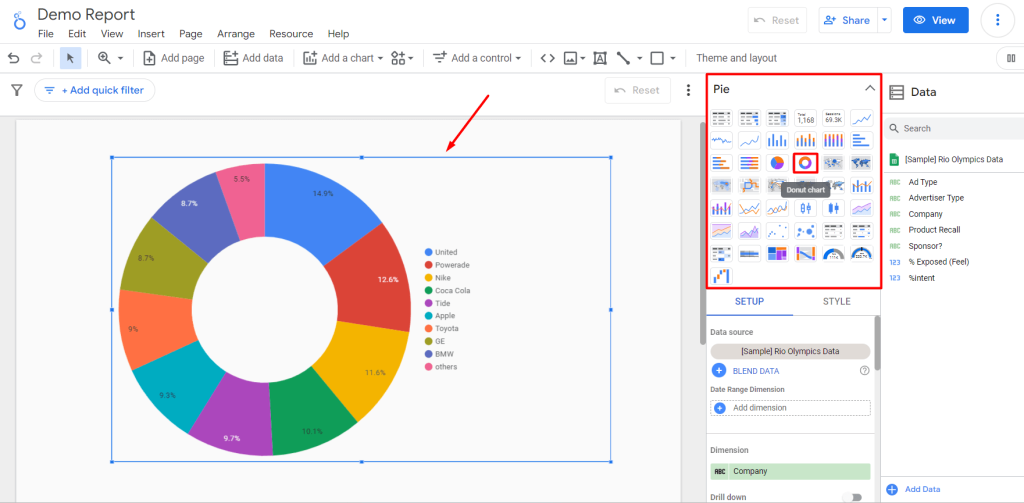Select the bubble chart type
Screen dimensions: 1024x503
pyautogui.click(x=805, y=231)
